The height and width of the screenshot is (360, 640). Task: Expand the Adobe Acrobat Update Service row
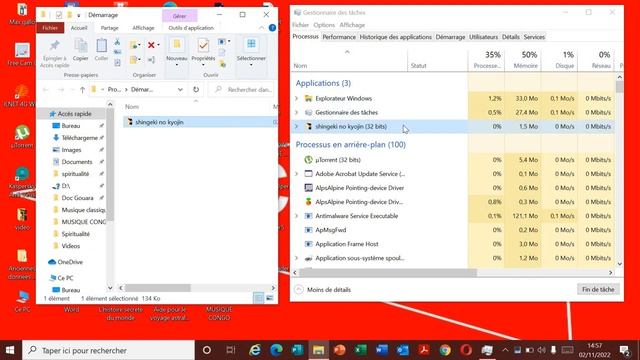(297, 174)
